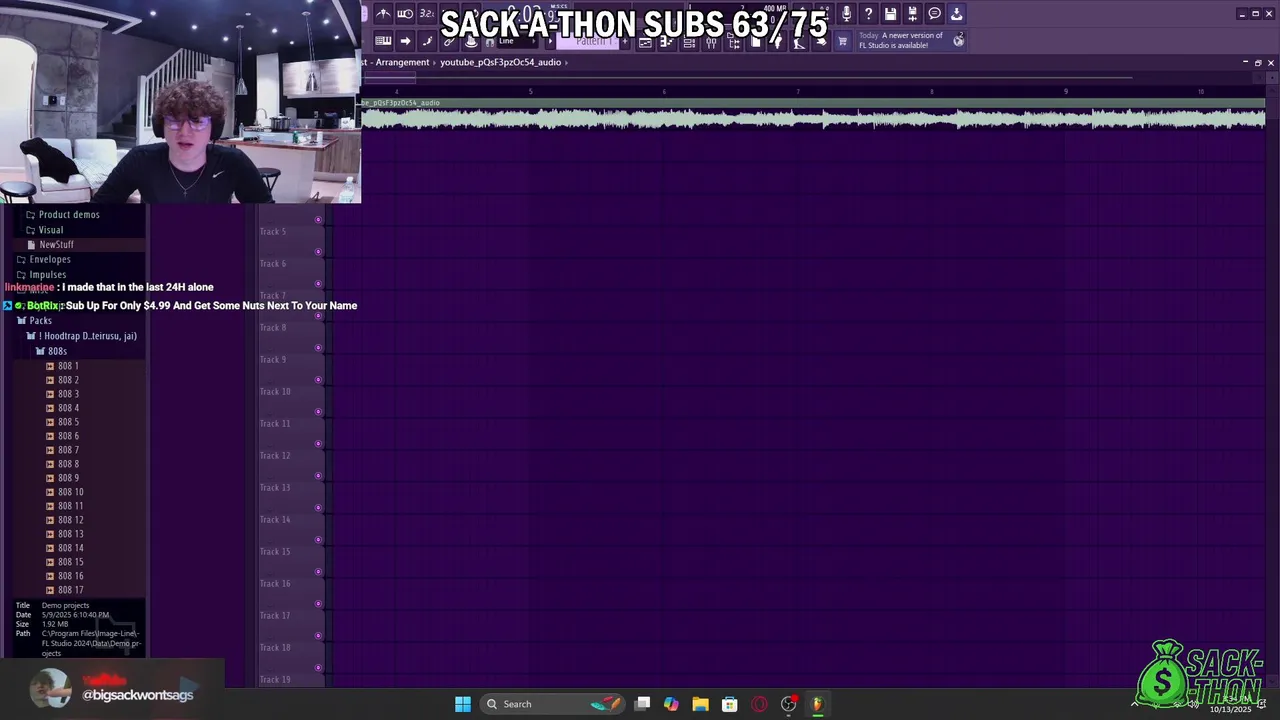Open the playlist view icon
This screenshot has height=720, width=1280.
(645, 42)
